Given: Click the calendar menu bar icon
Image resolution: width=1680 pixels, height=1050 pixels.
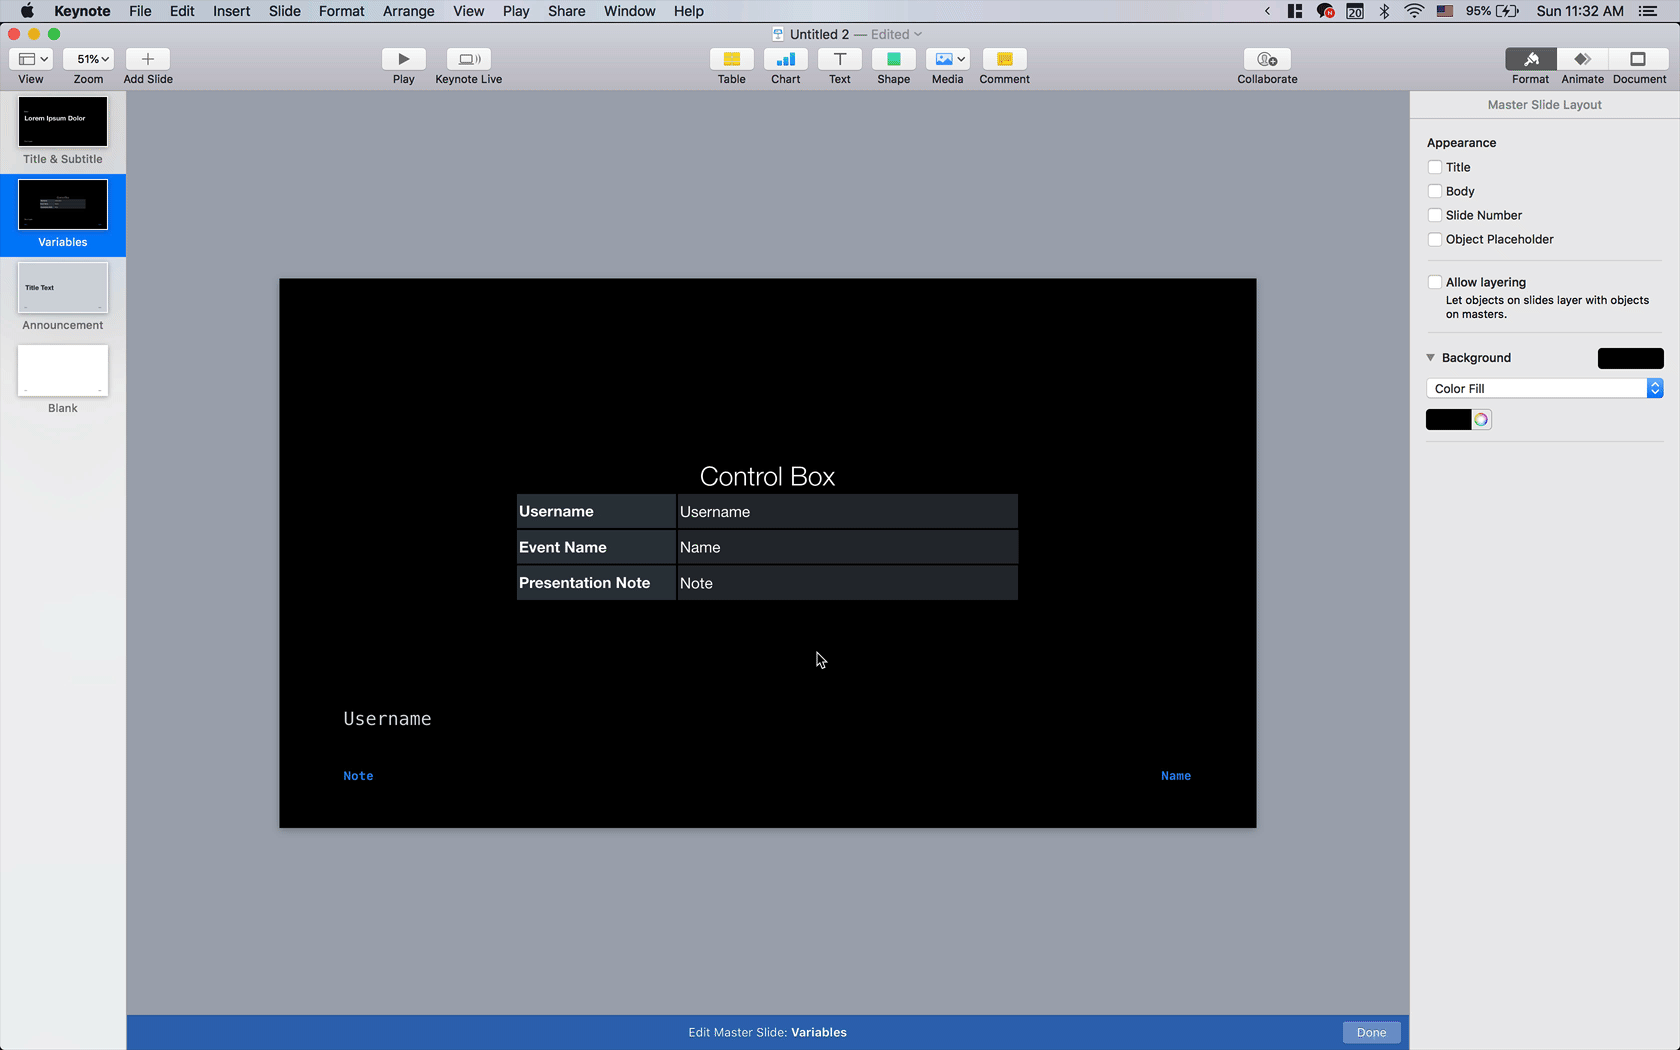Looking at the screenshot, I should [x=1355, y=11].
